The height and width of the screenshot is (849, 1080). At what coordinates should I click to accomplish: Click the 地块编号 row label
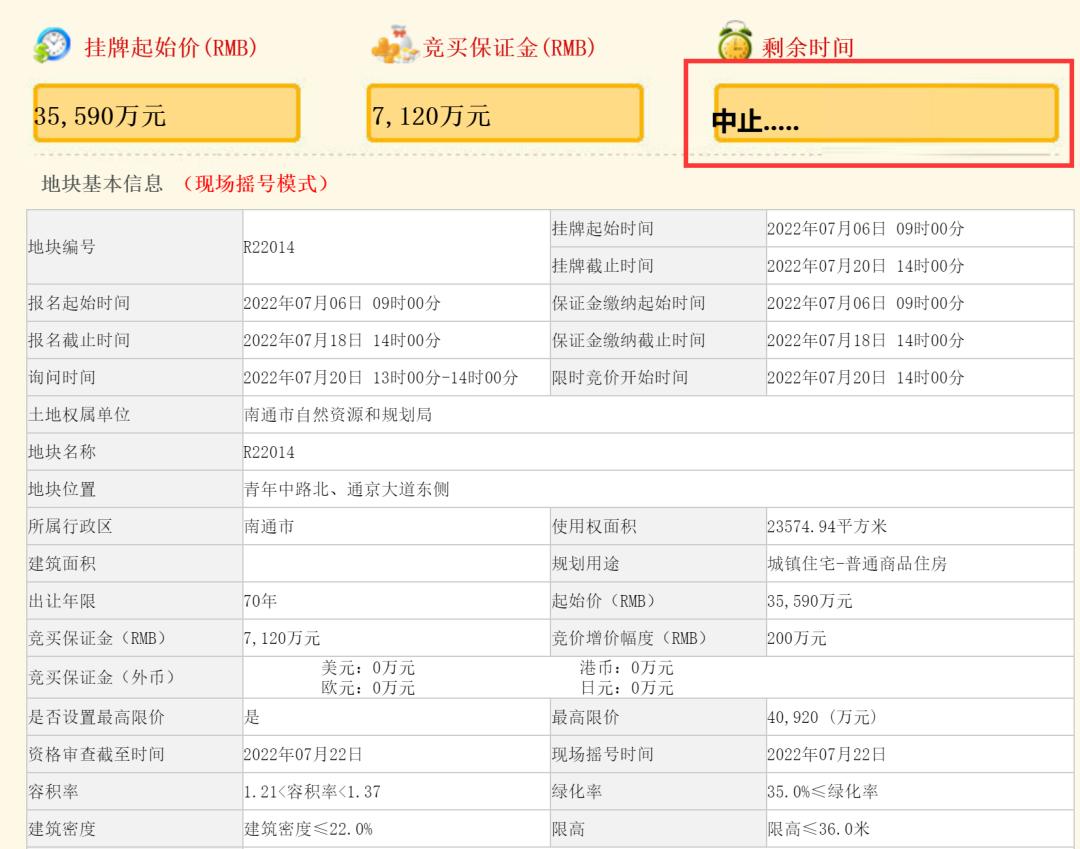[61, 247]
